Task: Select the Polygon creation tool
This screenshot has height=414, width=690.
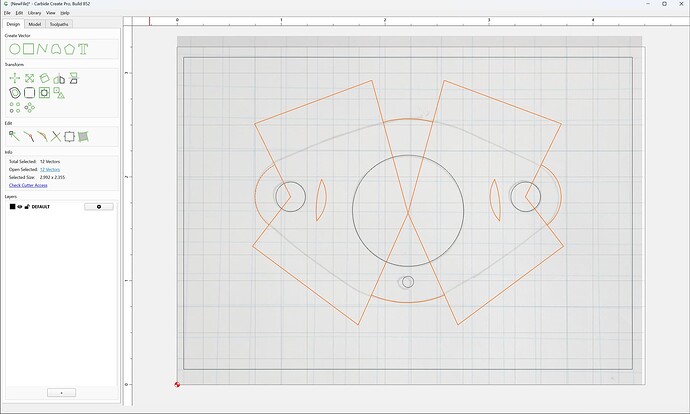Action: click(x=70, y=49)
